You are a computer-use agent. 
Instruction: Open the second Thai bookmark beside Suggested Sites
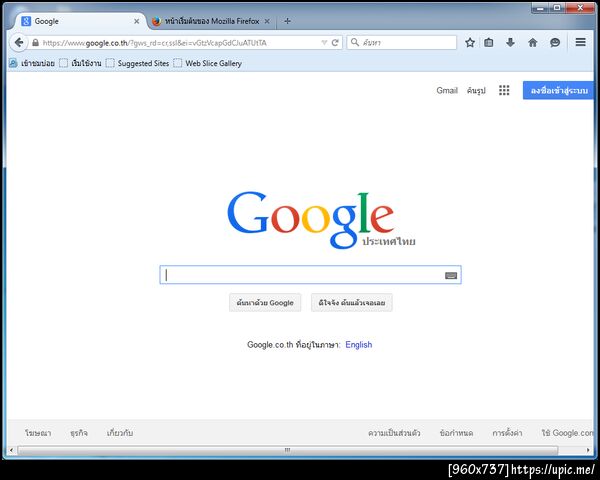(x=80, y=63)
